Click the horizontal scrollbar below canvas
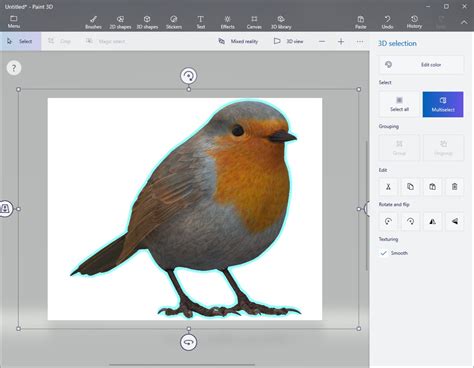Screen dimensions: 474x368 click(x=182, y=365)
